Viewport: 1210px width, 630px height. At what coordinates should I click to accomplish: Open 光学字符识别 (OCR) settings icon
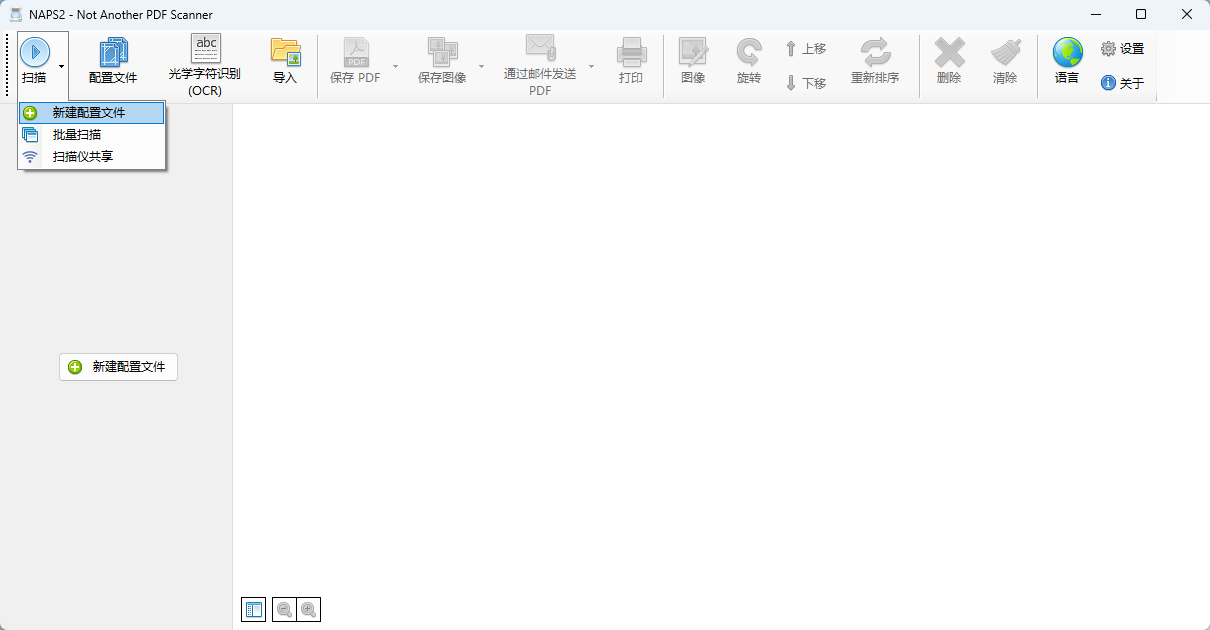[205, 48]
